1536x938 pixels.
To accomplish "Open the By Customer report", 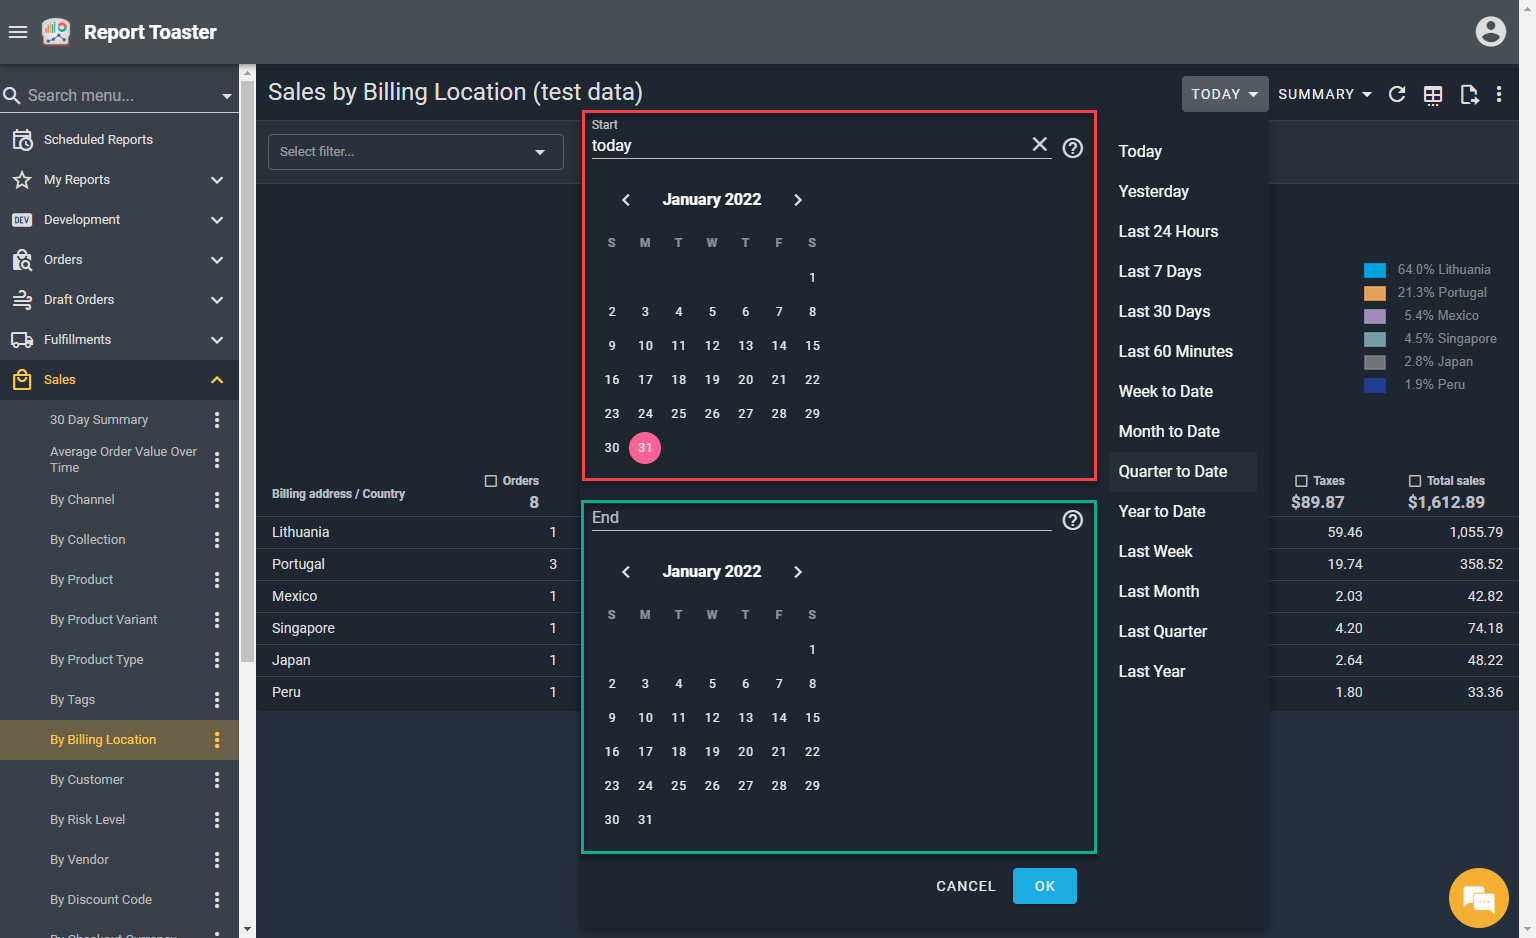I will click(87, 780).
